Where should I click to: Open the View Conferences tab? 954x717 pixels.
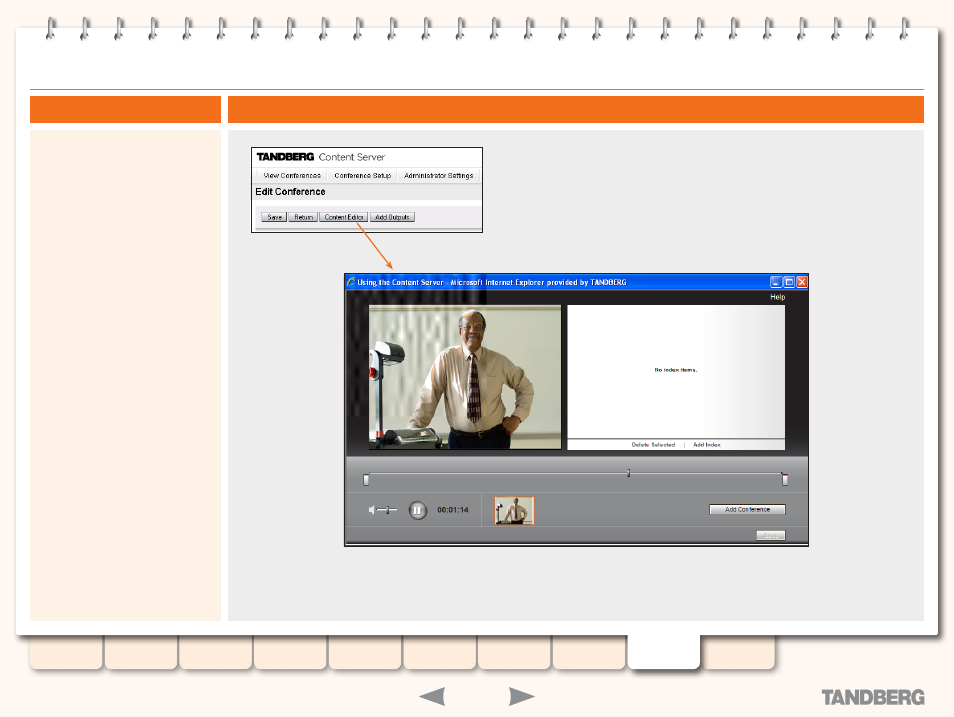[292, 175]
